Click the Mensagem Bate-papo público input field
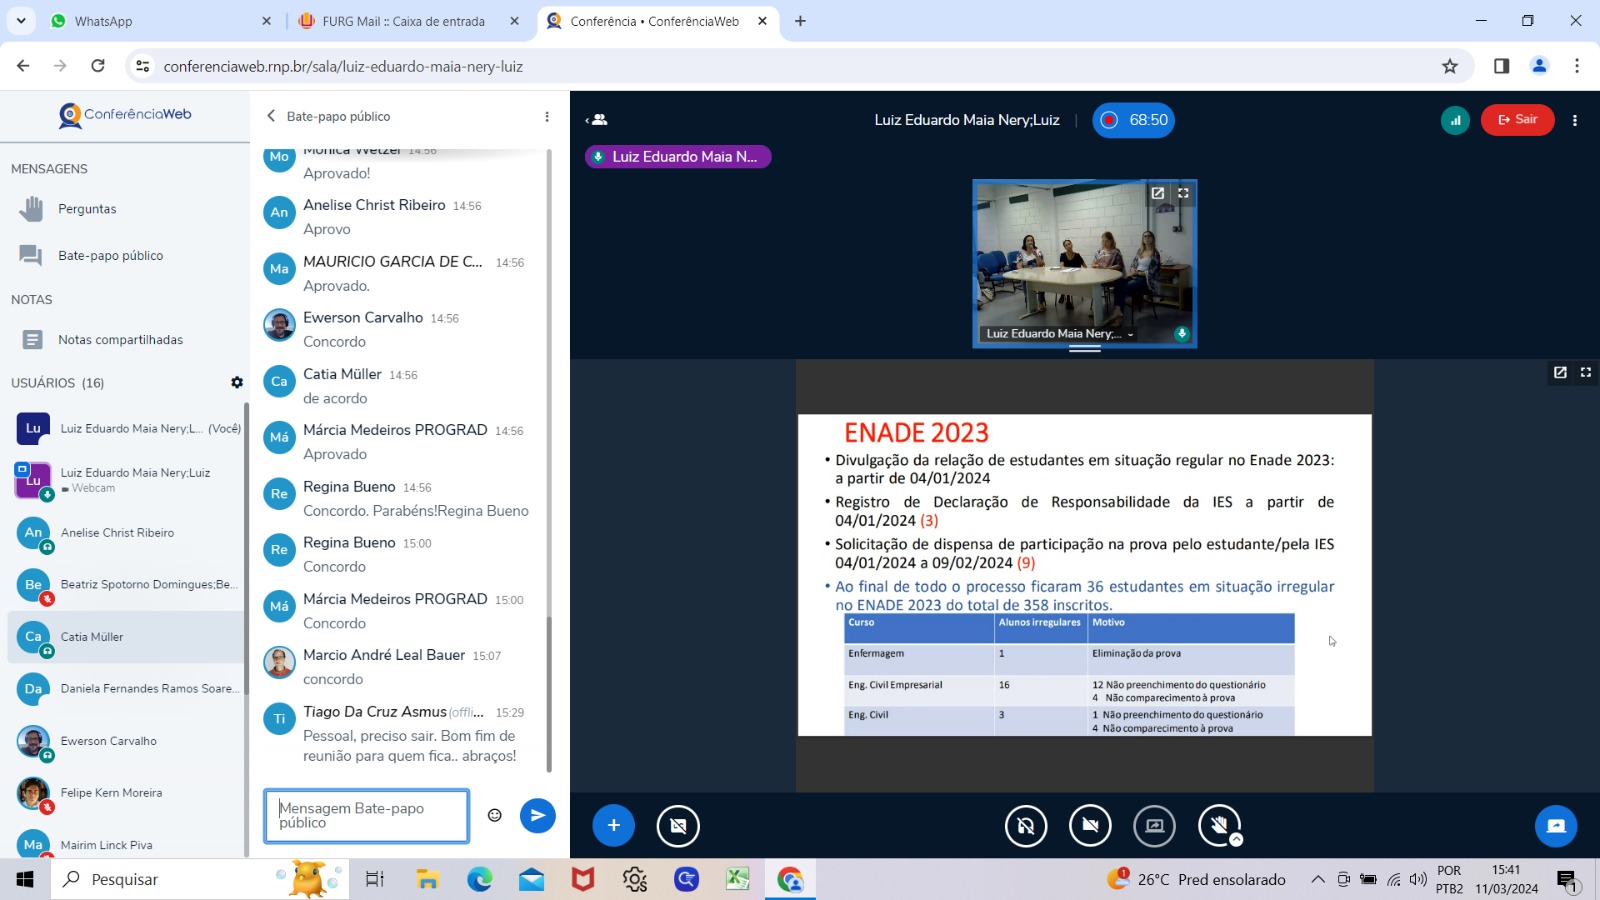Viewport: 1600px width, 900px height. point(366,815)
